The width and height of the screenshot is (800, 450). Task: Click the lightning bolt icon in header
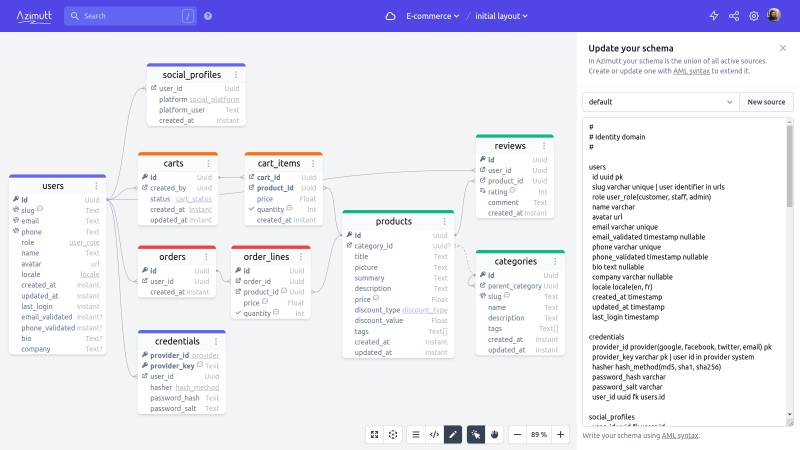tap(714, 16)
